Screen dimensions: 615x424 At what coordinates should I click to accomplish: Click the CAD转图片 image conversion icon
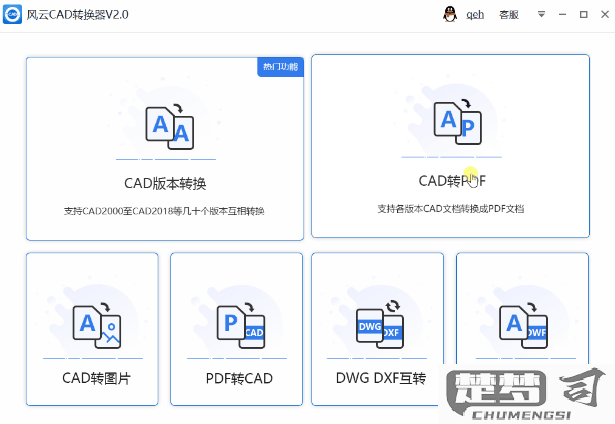pyautogui.click(x=96, y=326)
